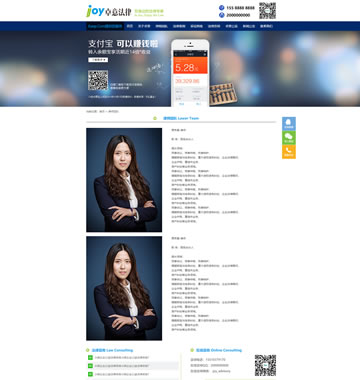Open the first lawyer portrait photo
This screenshot has width=360, height=380.
point(124,180)
